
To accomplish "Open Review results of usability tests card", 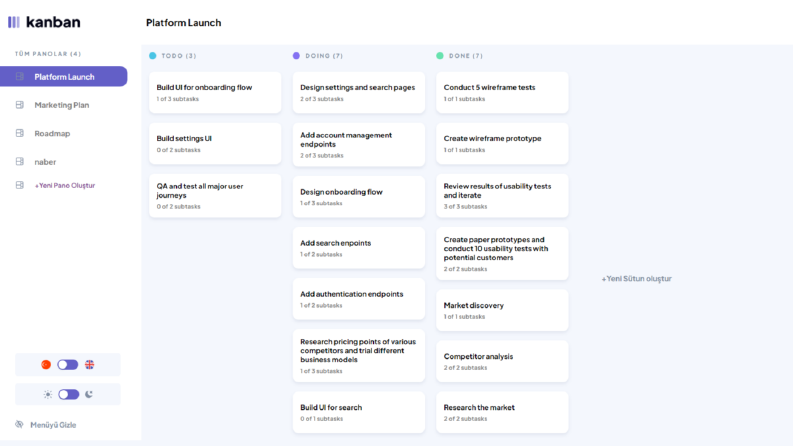I will point(502,196).
